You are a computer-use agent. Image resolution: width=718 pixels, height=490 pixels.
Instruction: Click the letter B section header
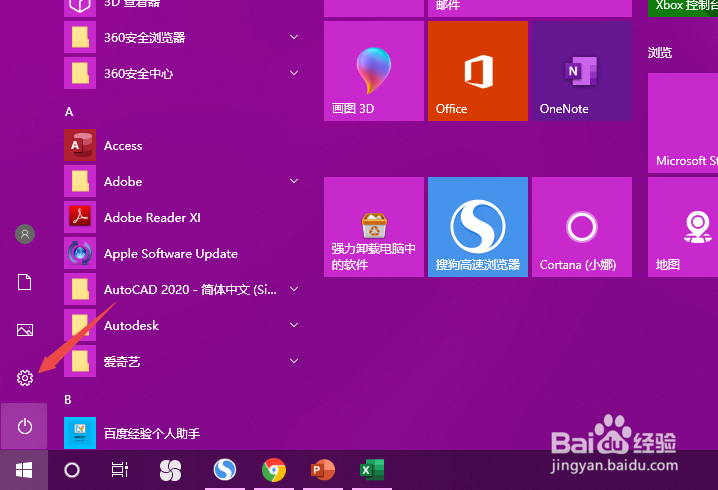click(68, 400)
